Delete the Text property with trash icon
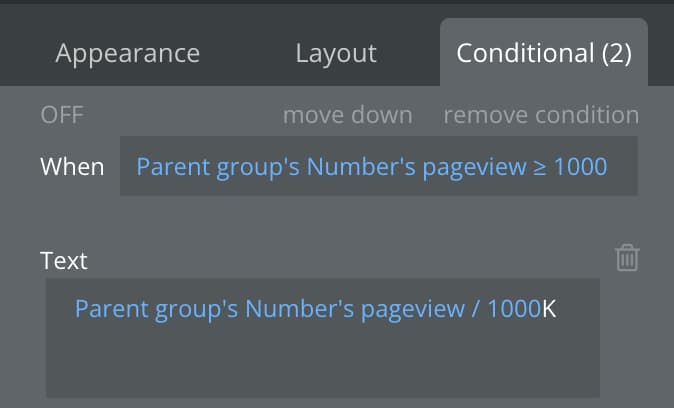Viewport: 674px width, 408px height. pos(628,258)
